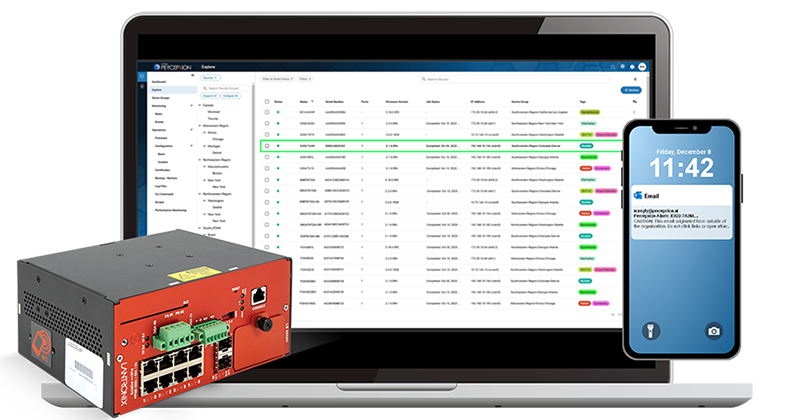Open Firmware under Operations
This screenshot has width=800, height=420.
pyautogui.click(x=161, y=138)
